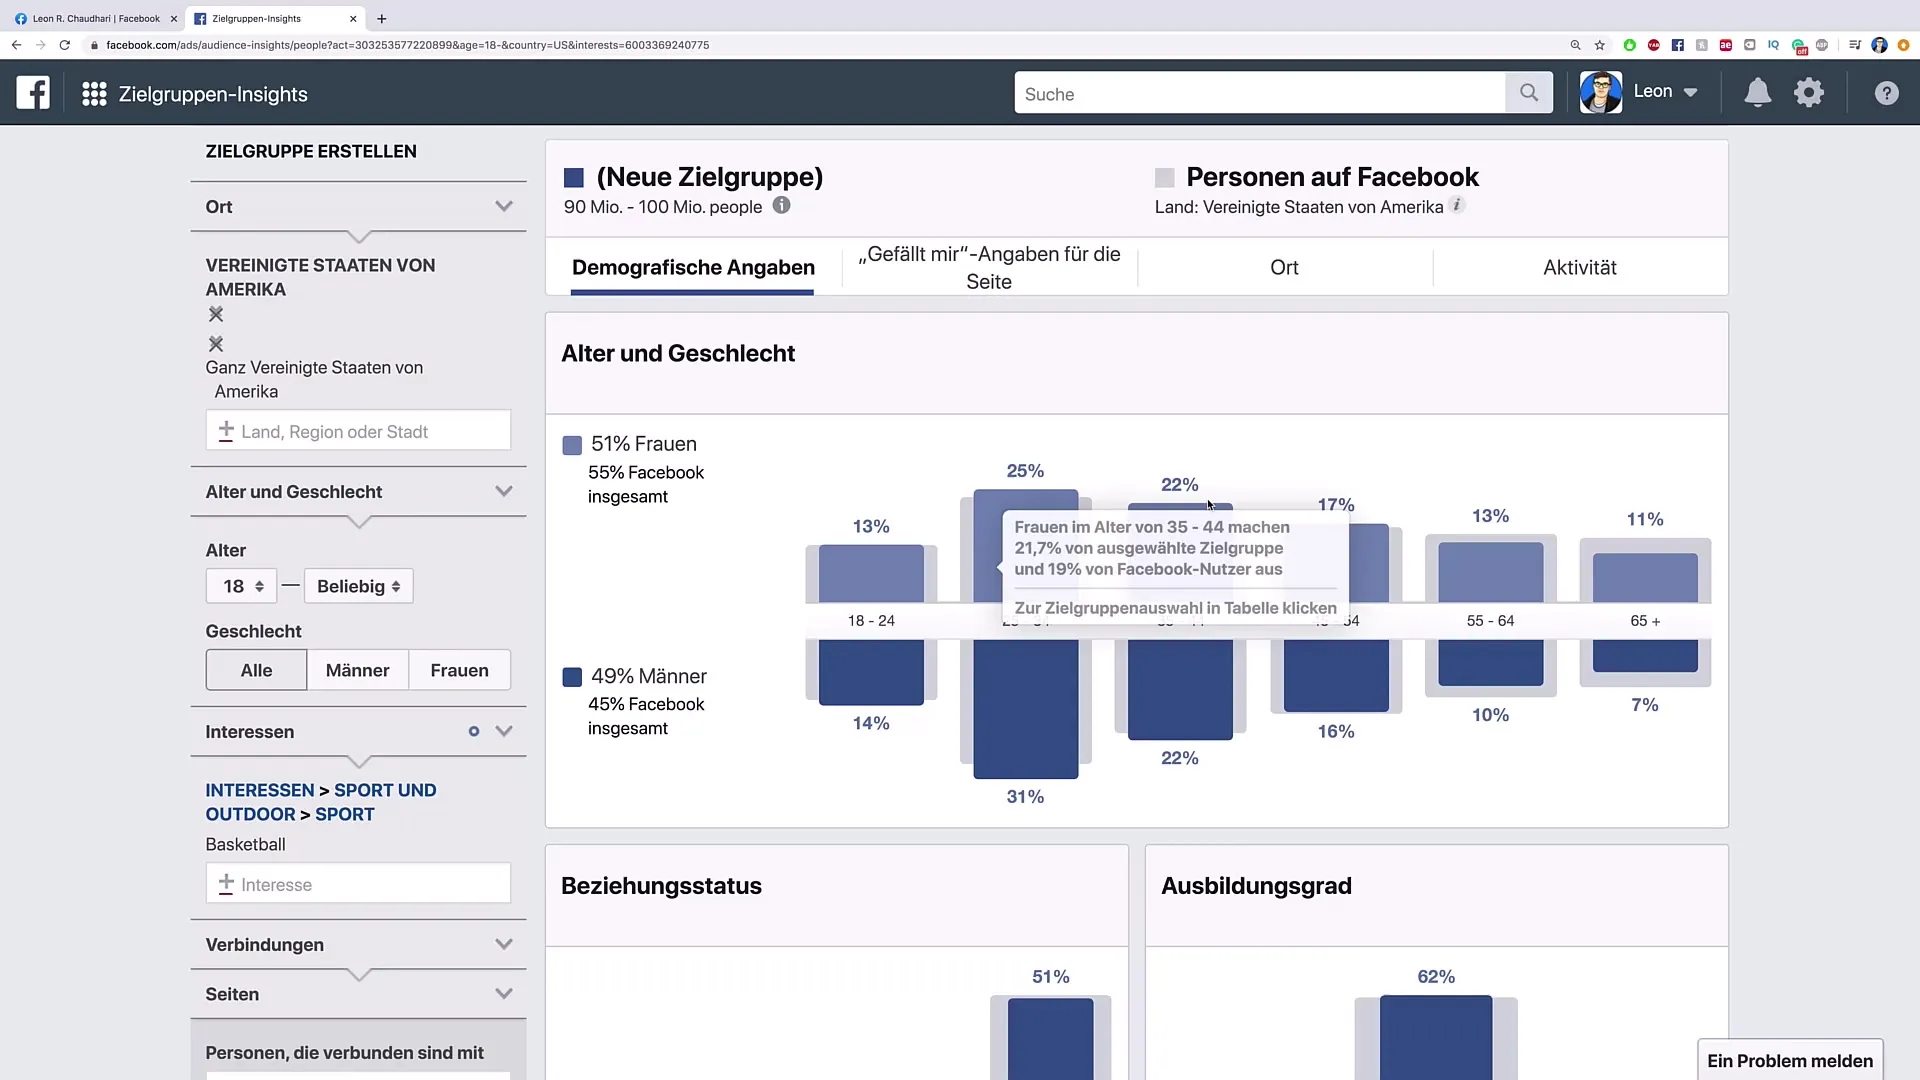This screenshot has height=1080, width=1920.
Task: Select men 35 - 44 bar (22%)
Action: pos(1180,690)
